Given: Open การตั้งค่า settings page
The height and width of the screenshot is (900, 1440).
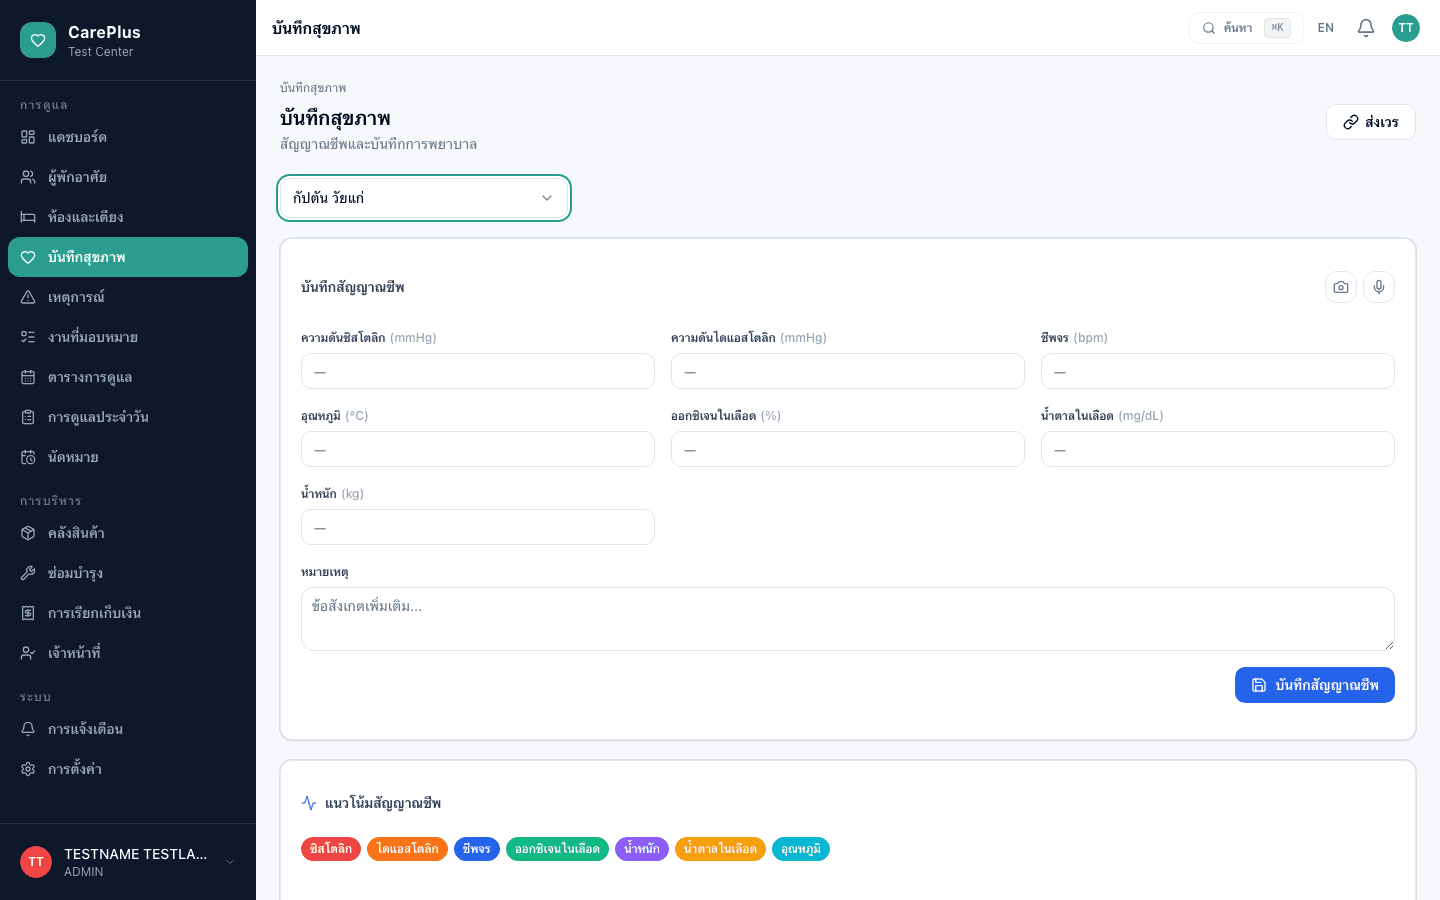Looking at the screenshot, I should tap(128, 769).
